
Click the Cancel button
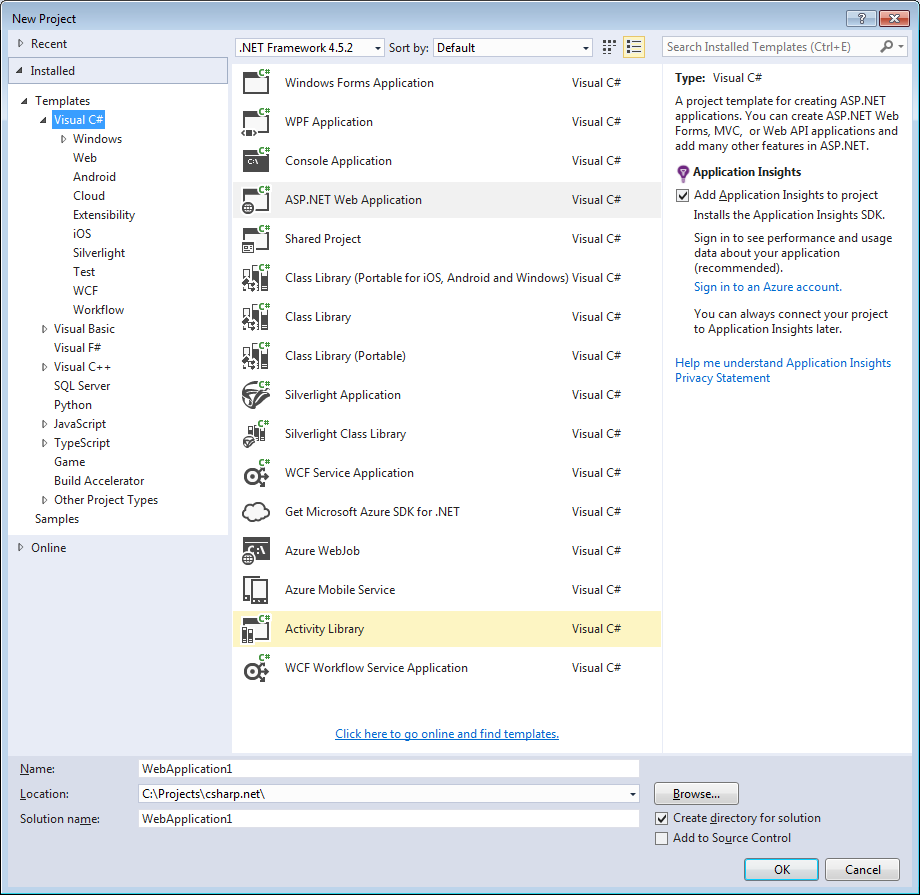click(x=862, y=869)
